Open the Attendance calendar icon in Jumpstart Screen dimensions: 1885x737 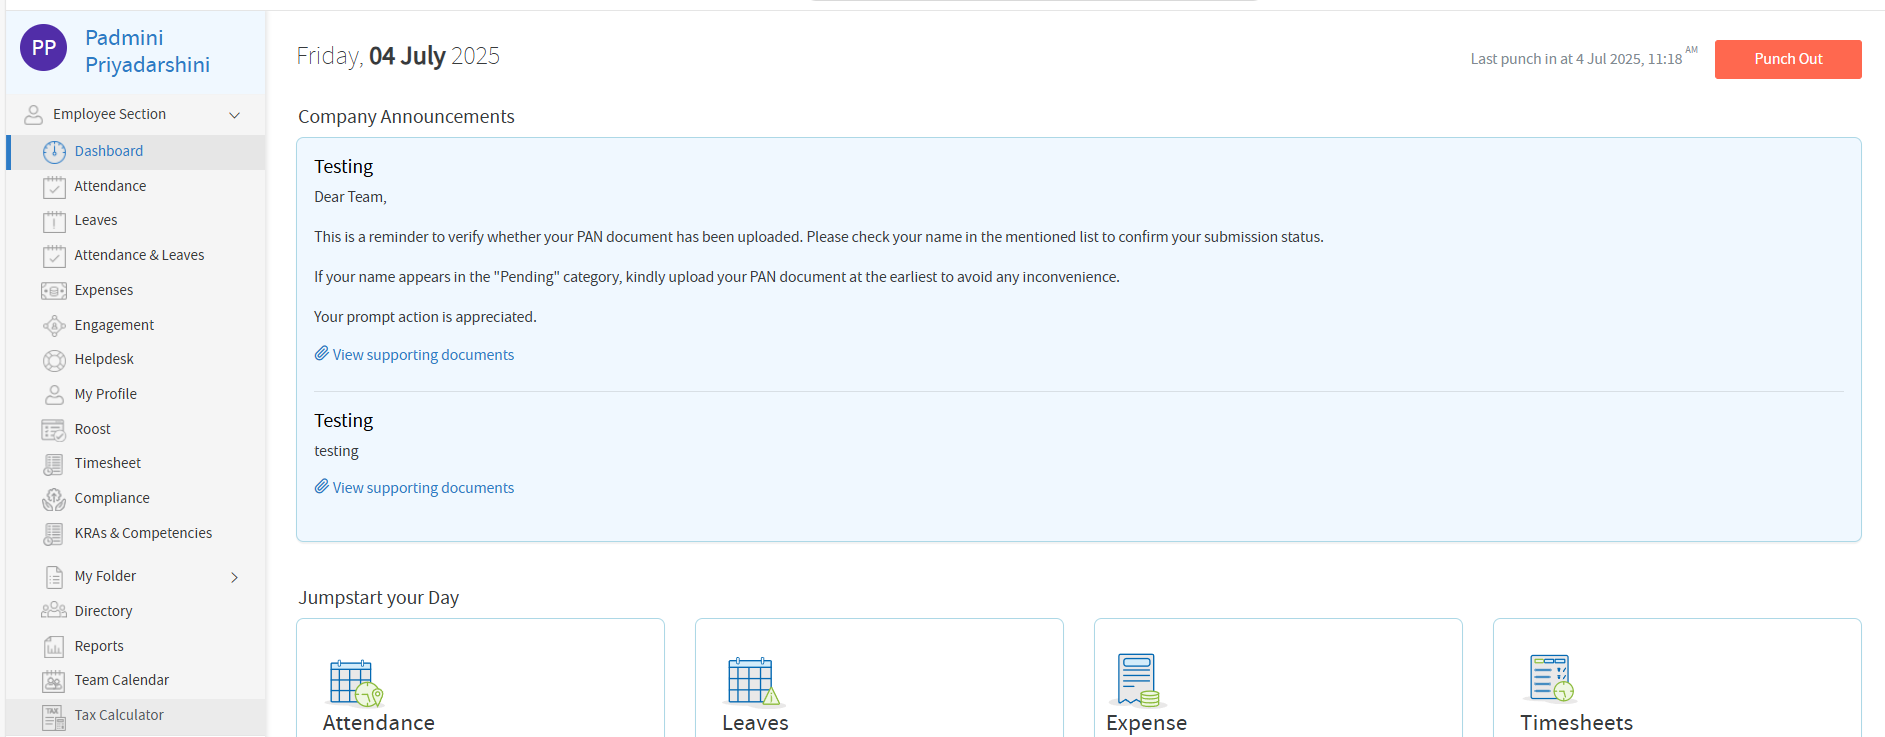click(355, 683)
